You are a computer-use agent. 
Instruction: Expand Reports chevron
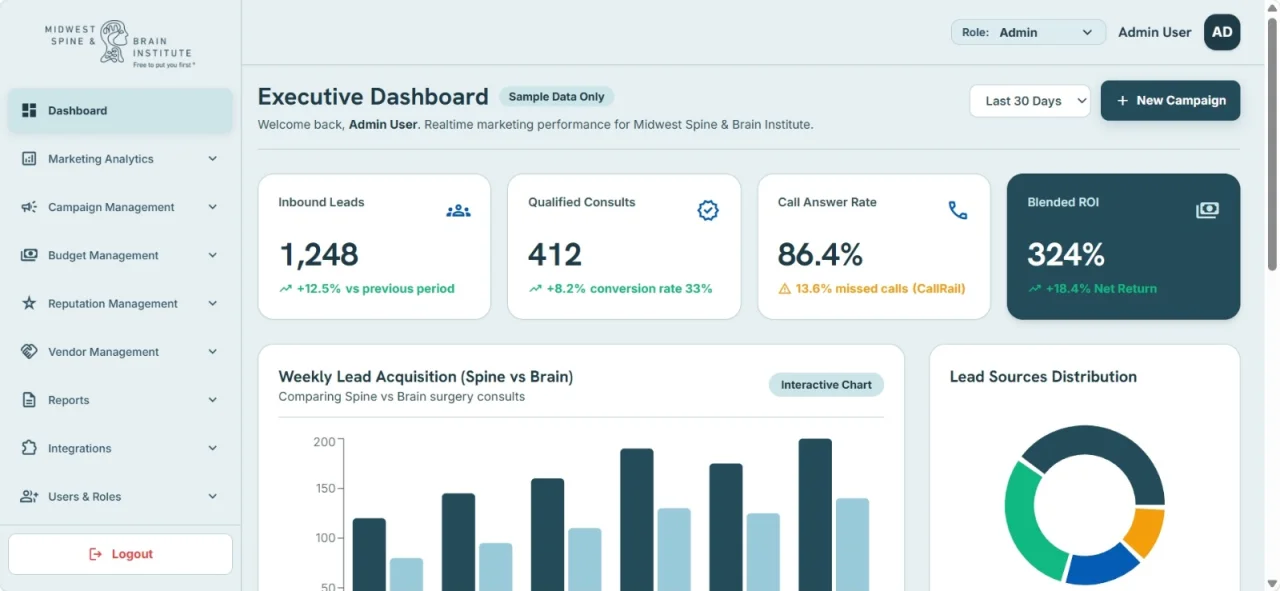tap(212, 400)
